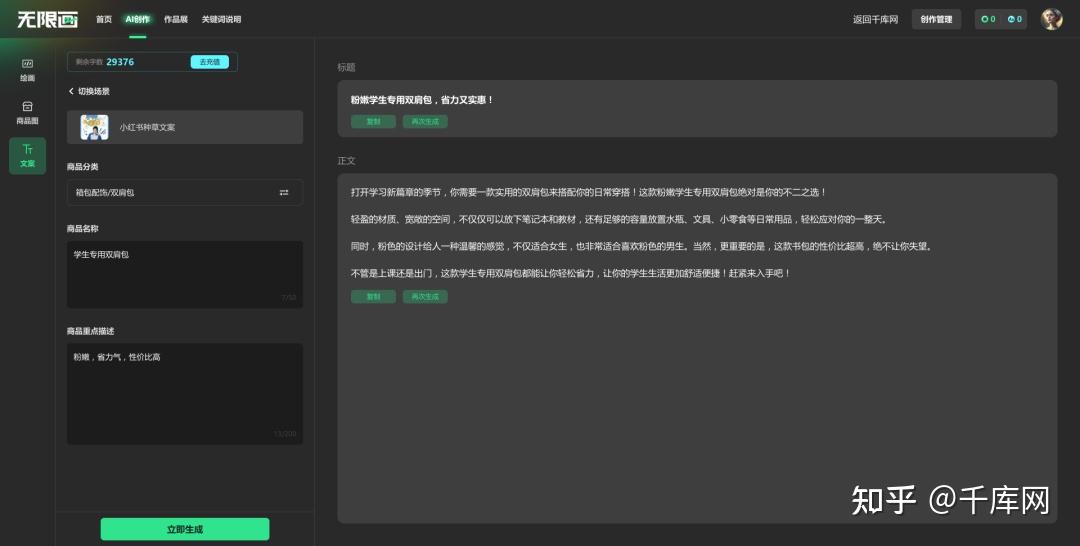Click the body paragraph starting with 轻盈的材质

coord(619,219)
